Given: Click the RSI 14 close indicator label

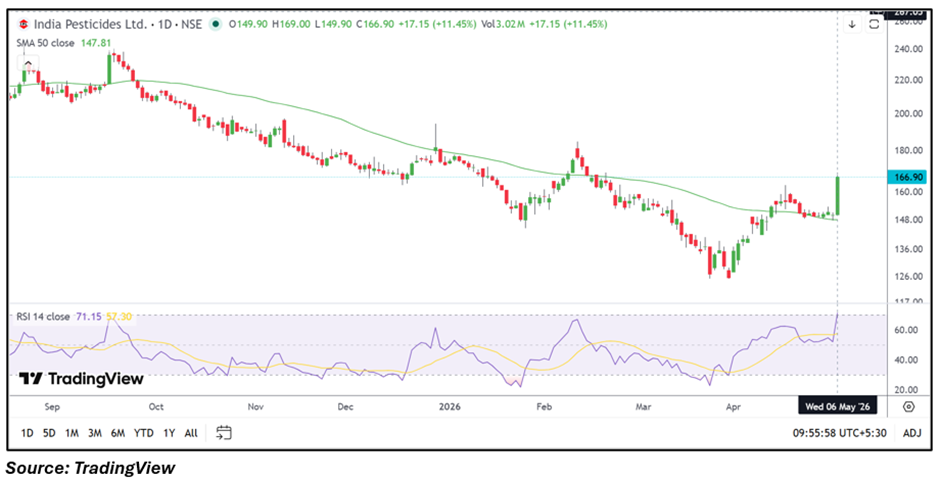Looking at the screenshot, I should tap(43, 316).
